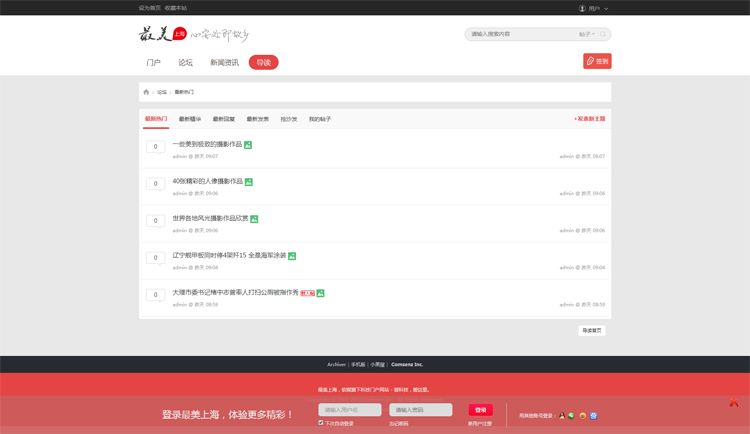Click the 新用户注册 link
The width and height of the screenshot is (750, 434).
480,423
